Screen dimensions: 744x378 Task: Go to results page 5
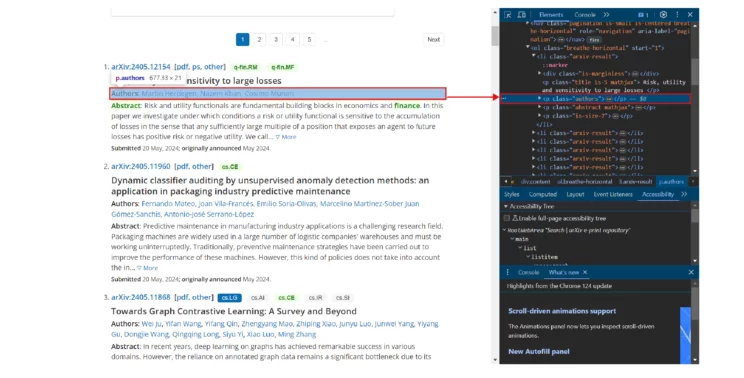click(309, 39)
